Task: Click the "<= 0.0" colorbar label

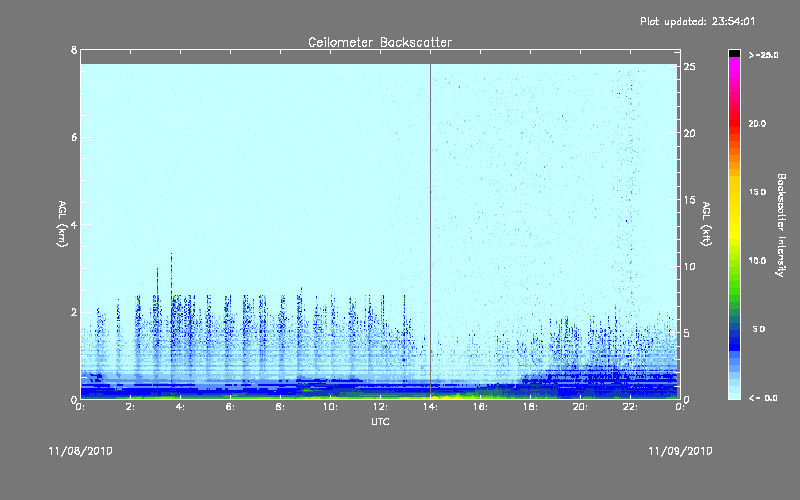Action: point(763,397)
